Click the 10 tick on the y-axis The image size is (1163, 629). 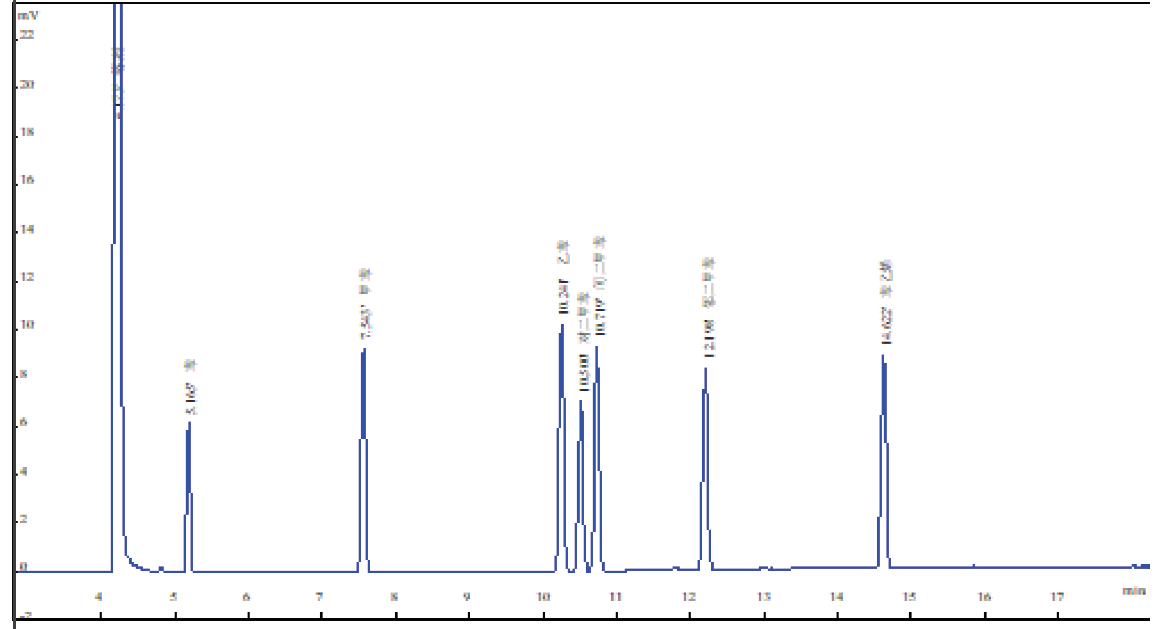point(26,325)
